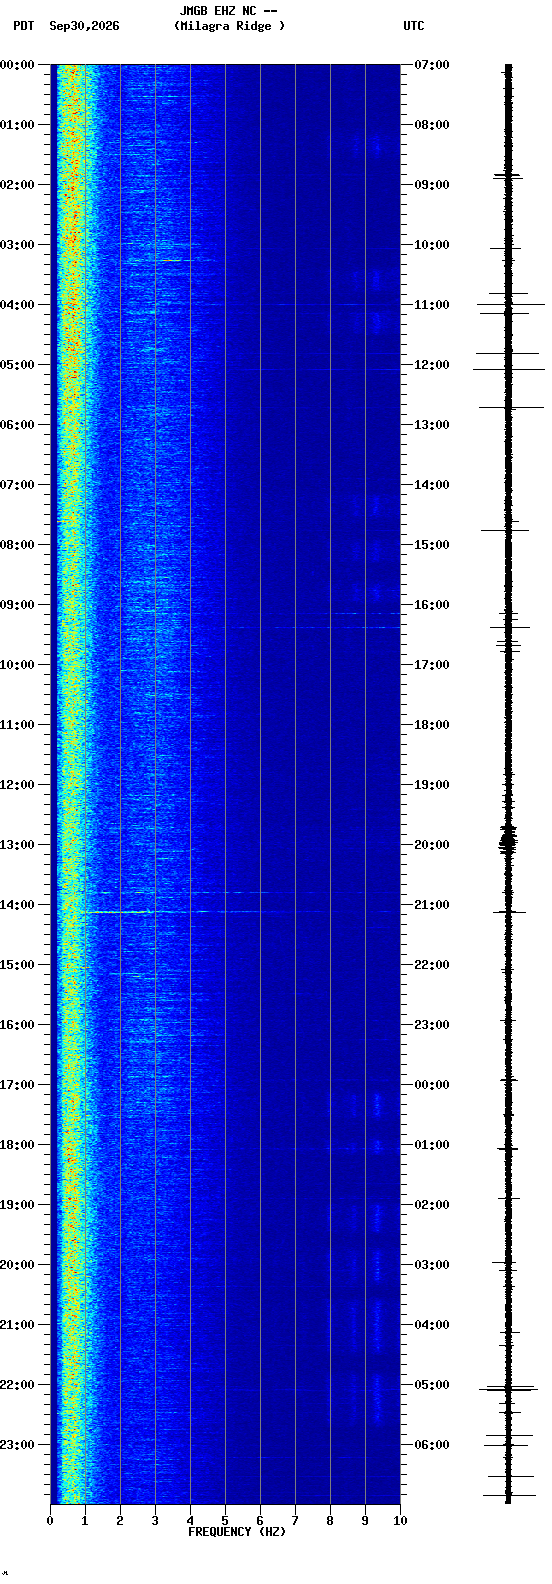The image size is (552, 1584).
Task: Click the PDT '16:00' time label
Action: coord(17,1025)
